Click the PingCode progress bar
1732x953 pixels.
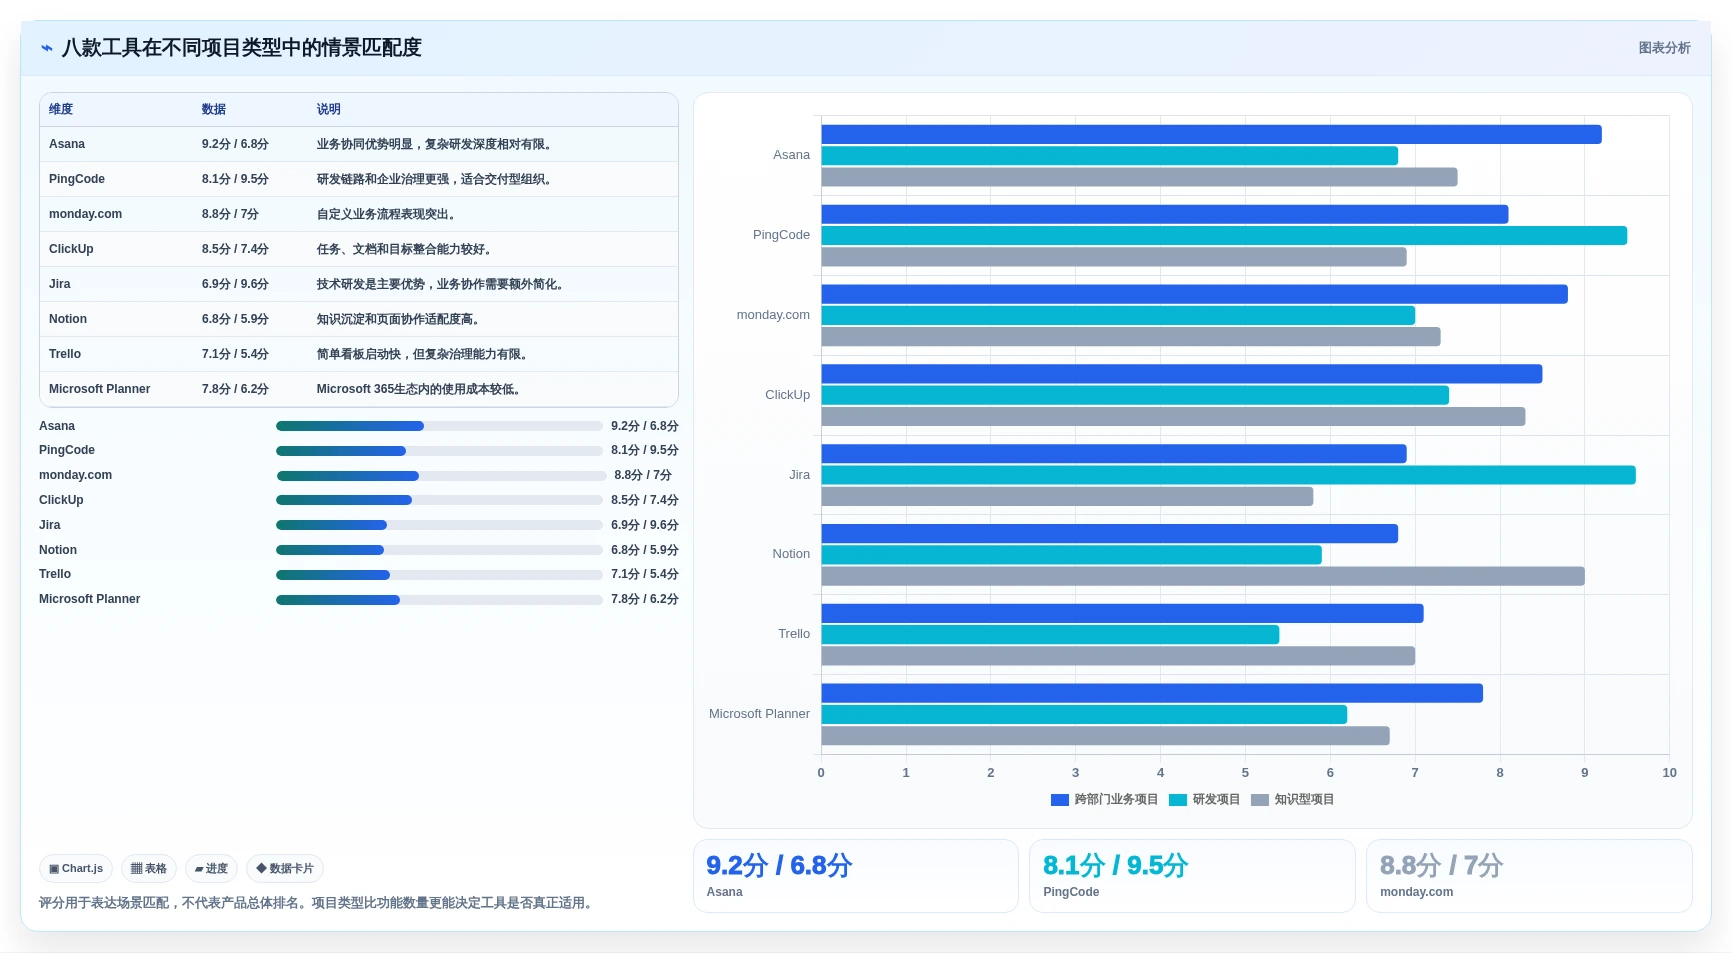(439, 451)
